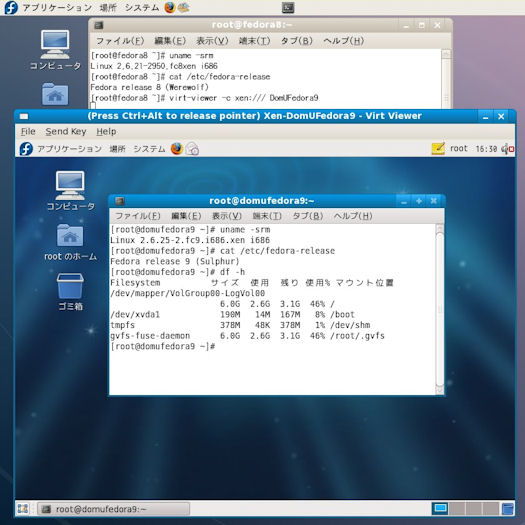
Task: Open the mail client icon in guest panel
Action: coord(193,149)
